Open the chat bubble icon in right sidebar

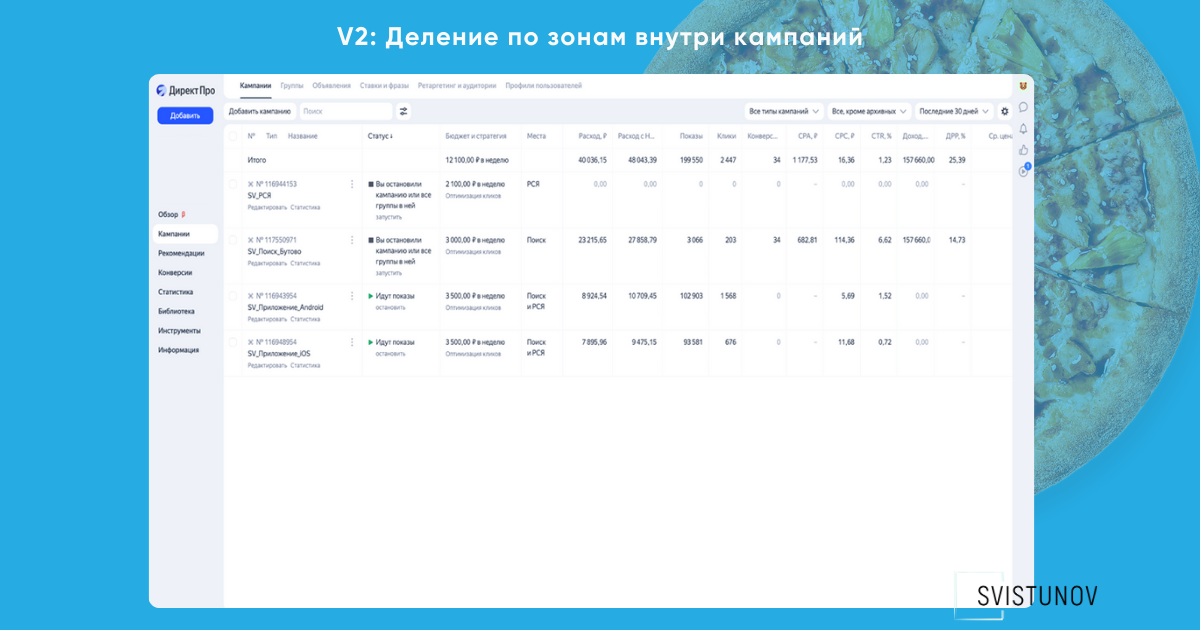1023,107
